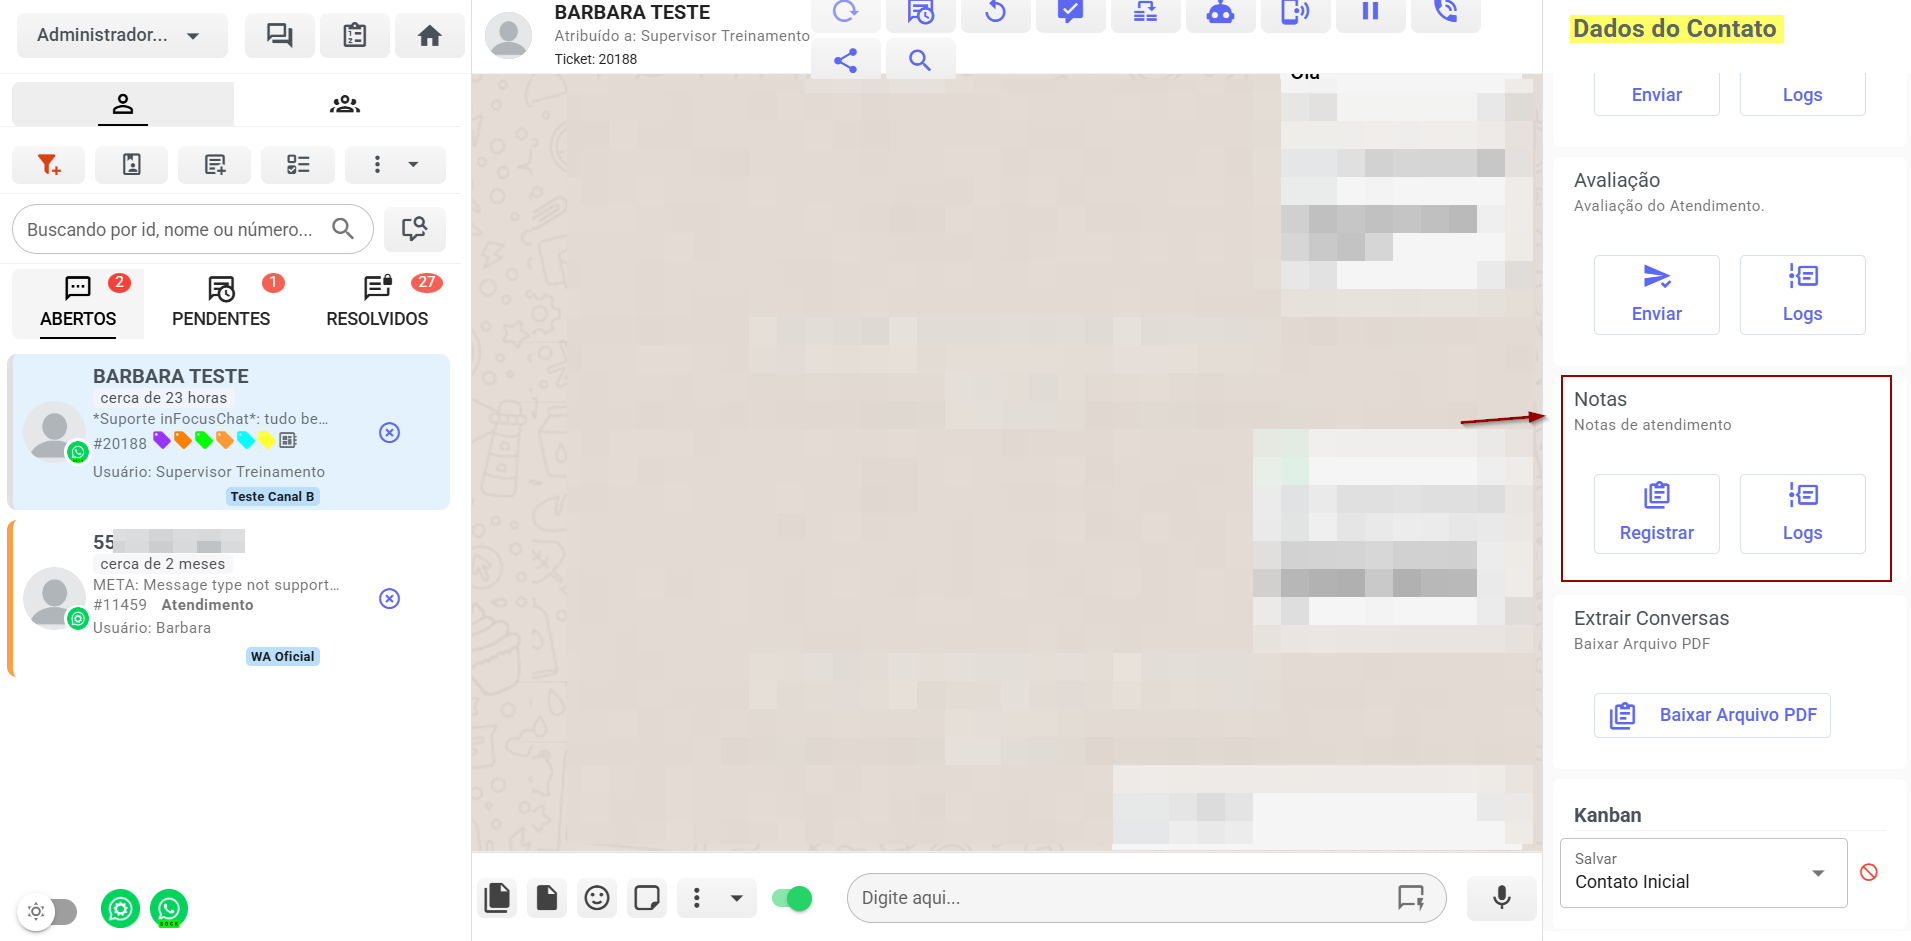1911x941 pixels.
Task: Click the Registrar notes button
Action: (1656, 514)
